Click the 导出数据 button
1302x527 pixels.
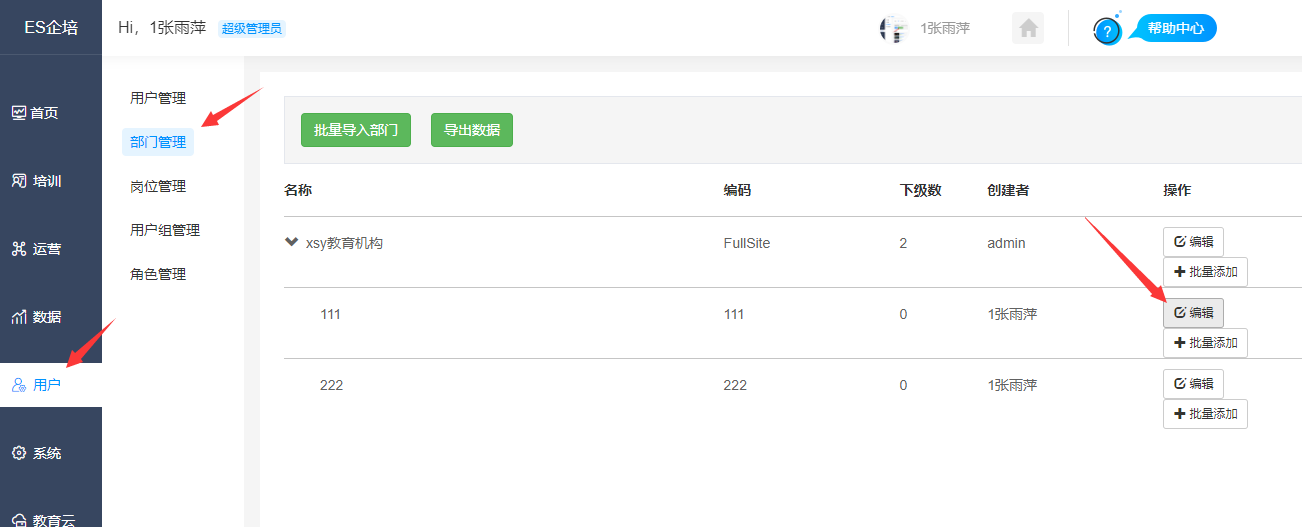point(472,130)
